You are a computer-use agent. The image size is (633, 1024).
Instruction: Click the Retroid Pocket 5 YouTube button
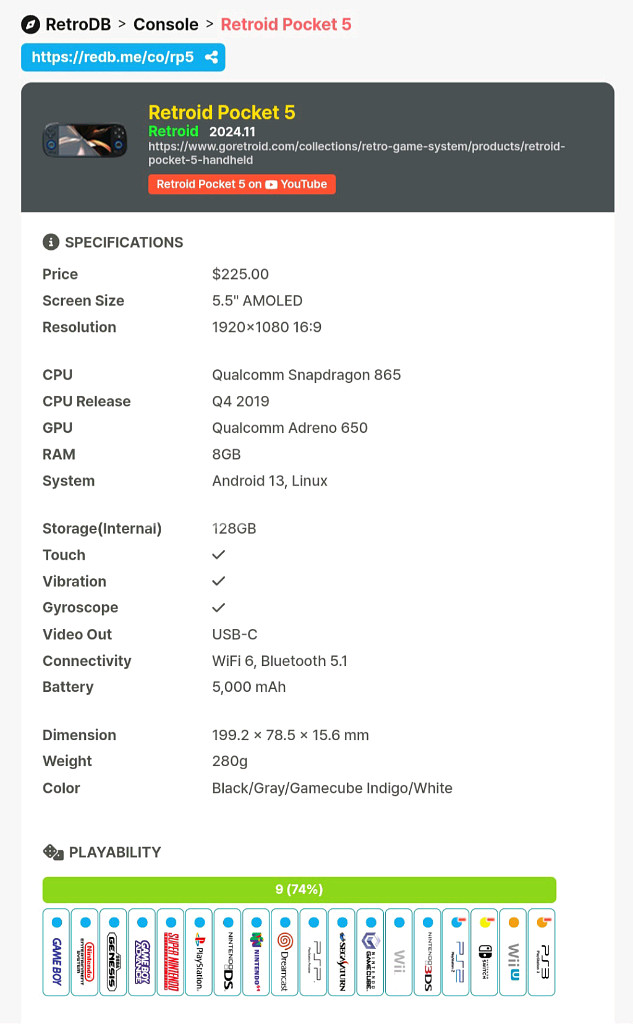coord(242,184)
